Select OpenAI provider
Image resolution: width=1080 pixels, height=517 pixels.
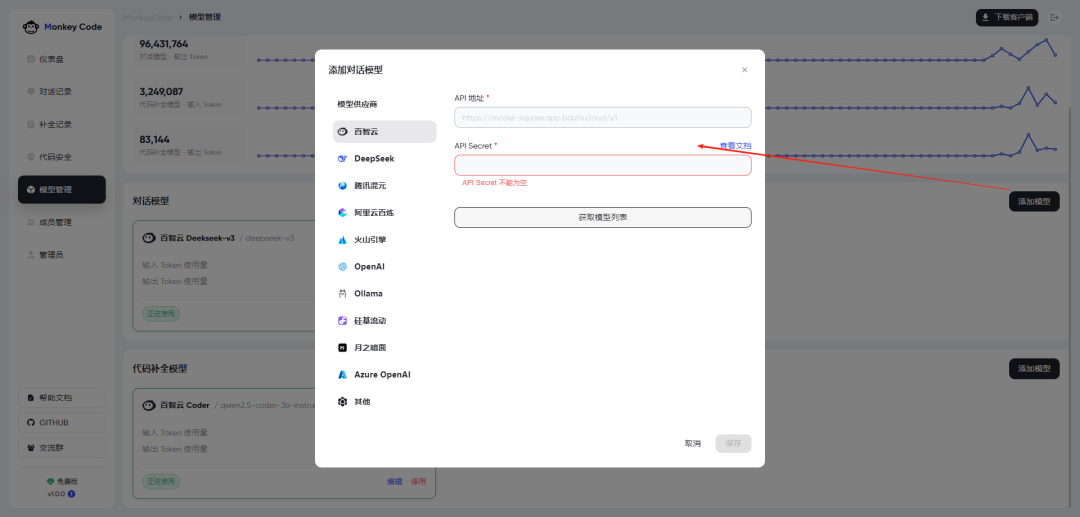[x=384, y=266]
